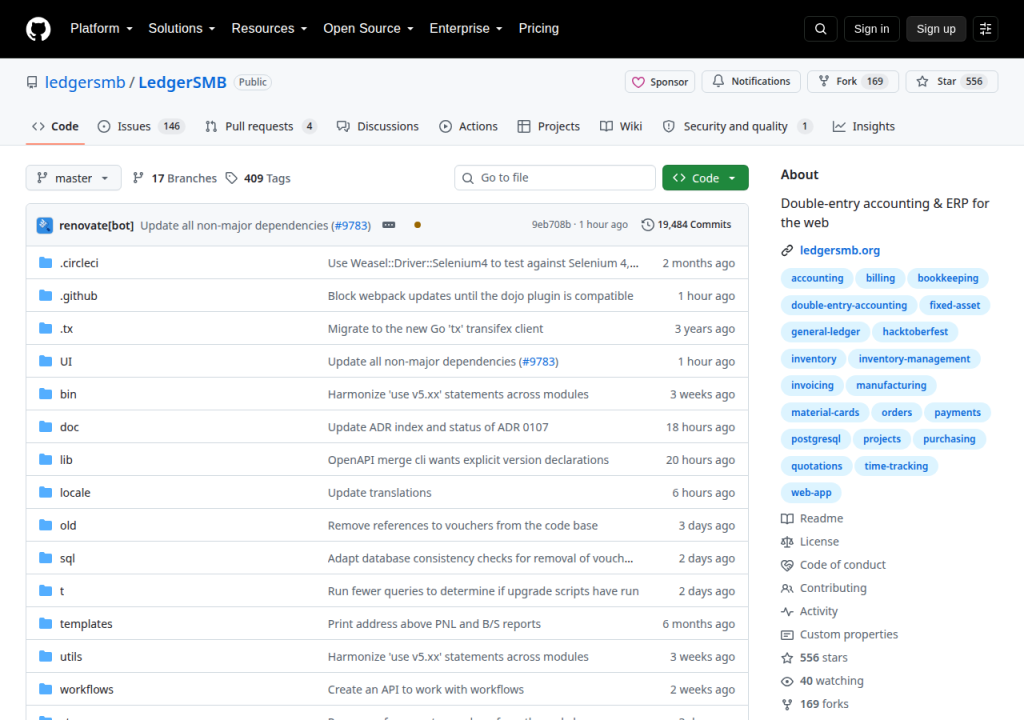Open the sql folder
This screenshot has height=720, width=1024.
67,558
